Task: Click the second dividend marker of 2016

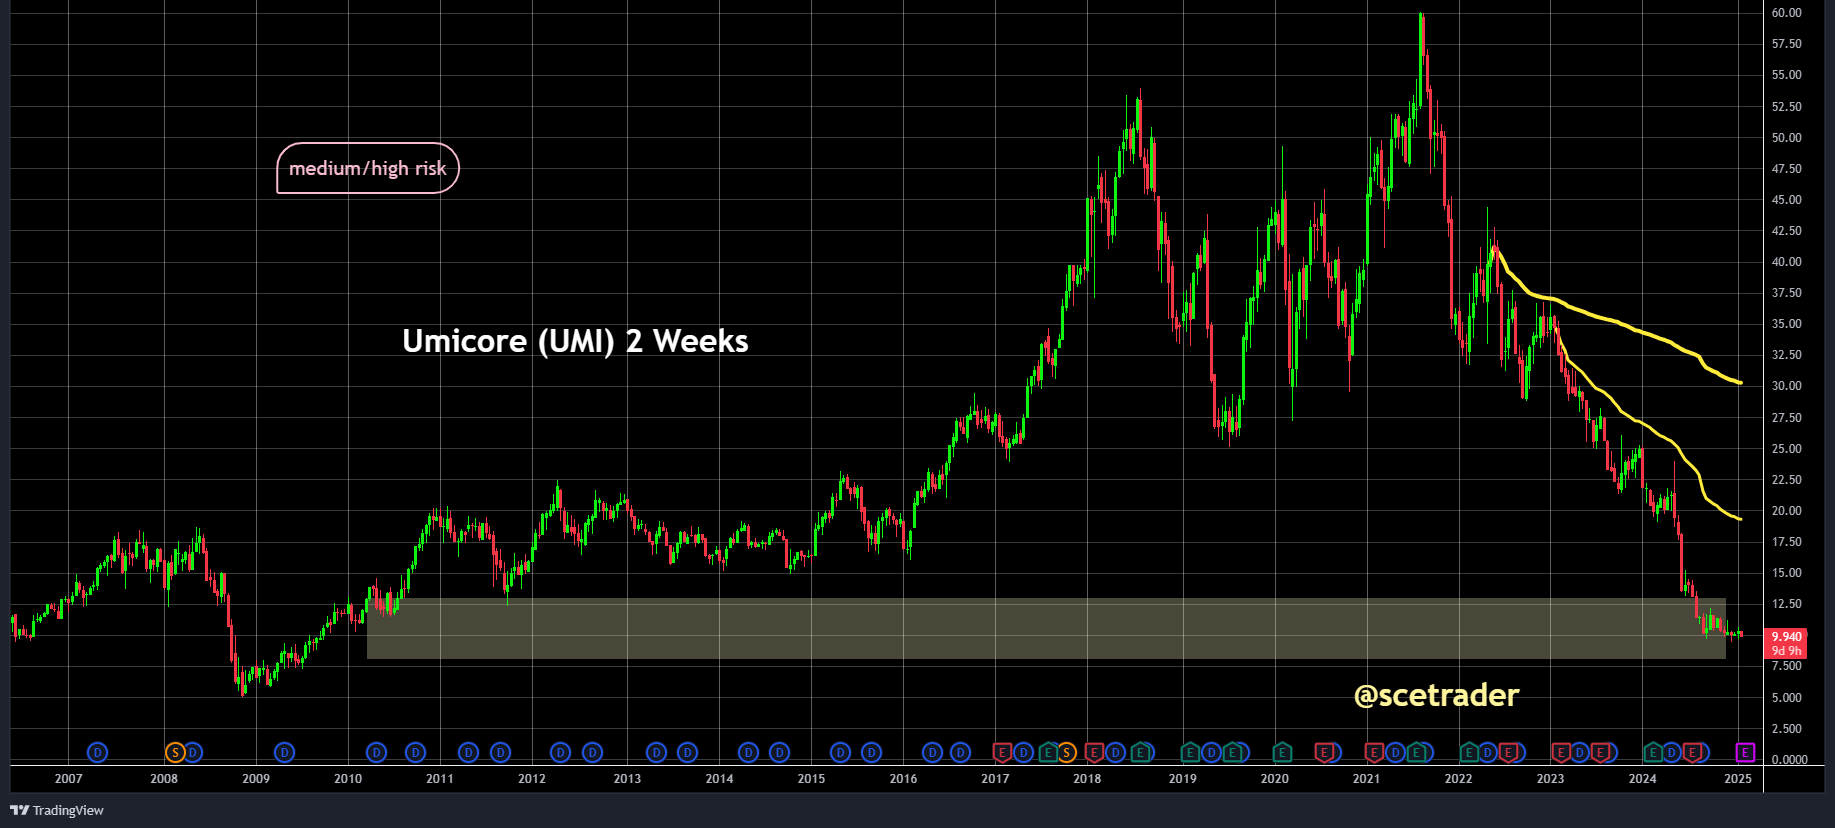Action: (960, 752)
